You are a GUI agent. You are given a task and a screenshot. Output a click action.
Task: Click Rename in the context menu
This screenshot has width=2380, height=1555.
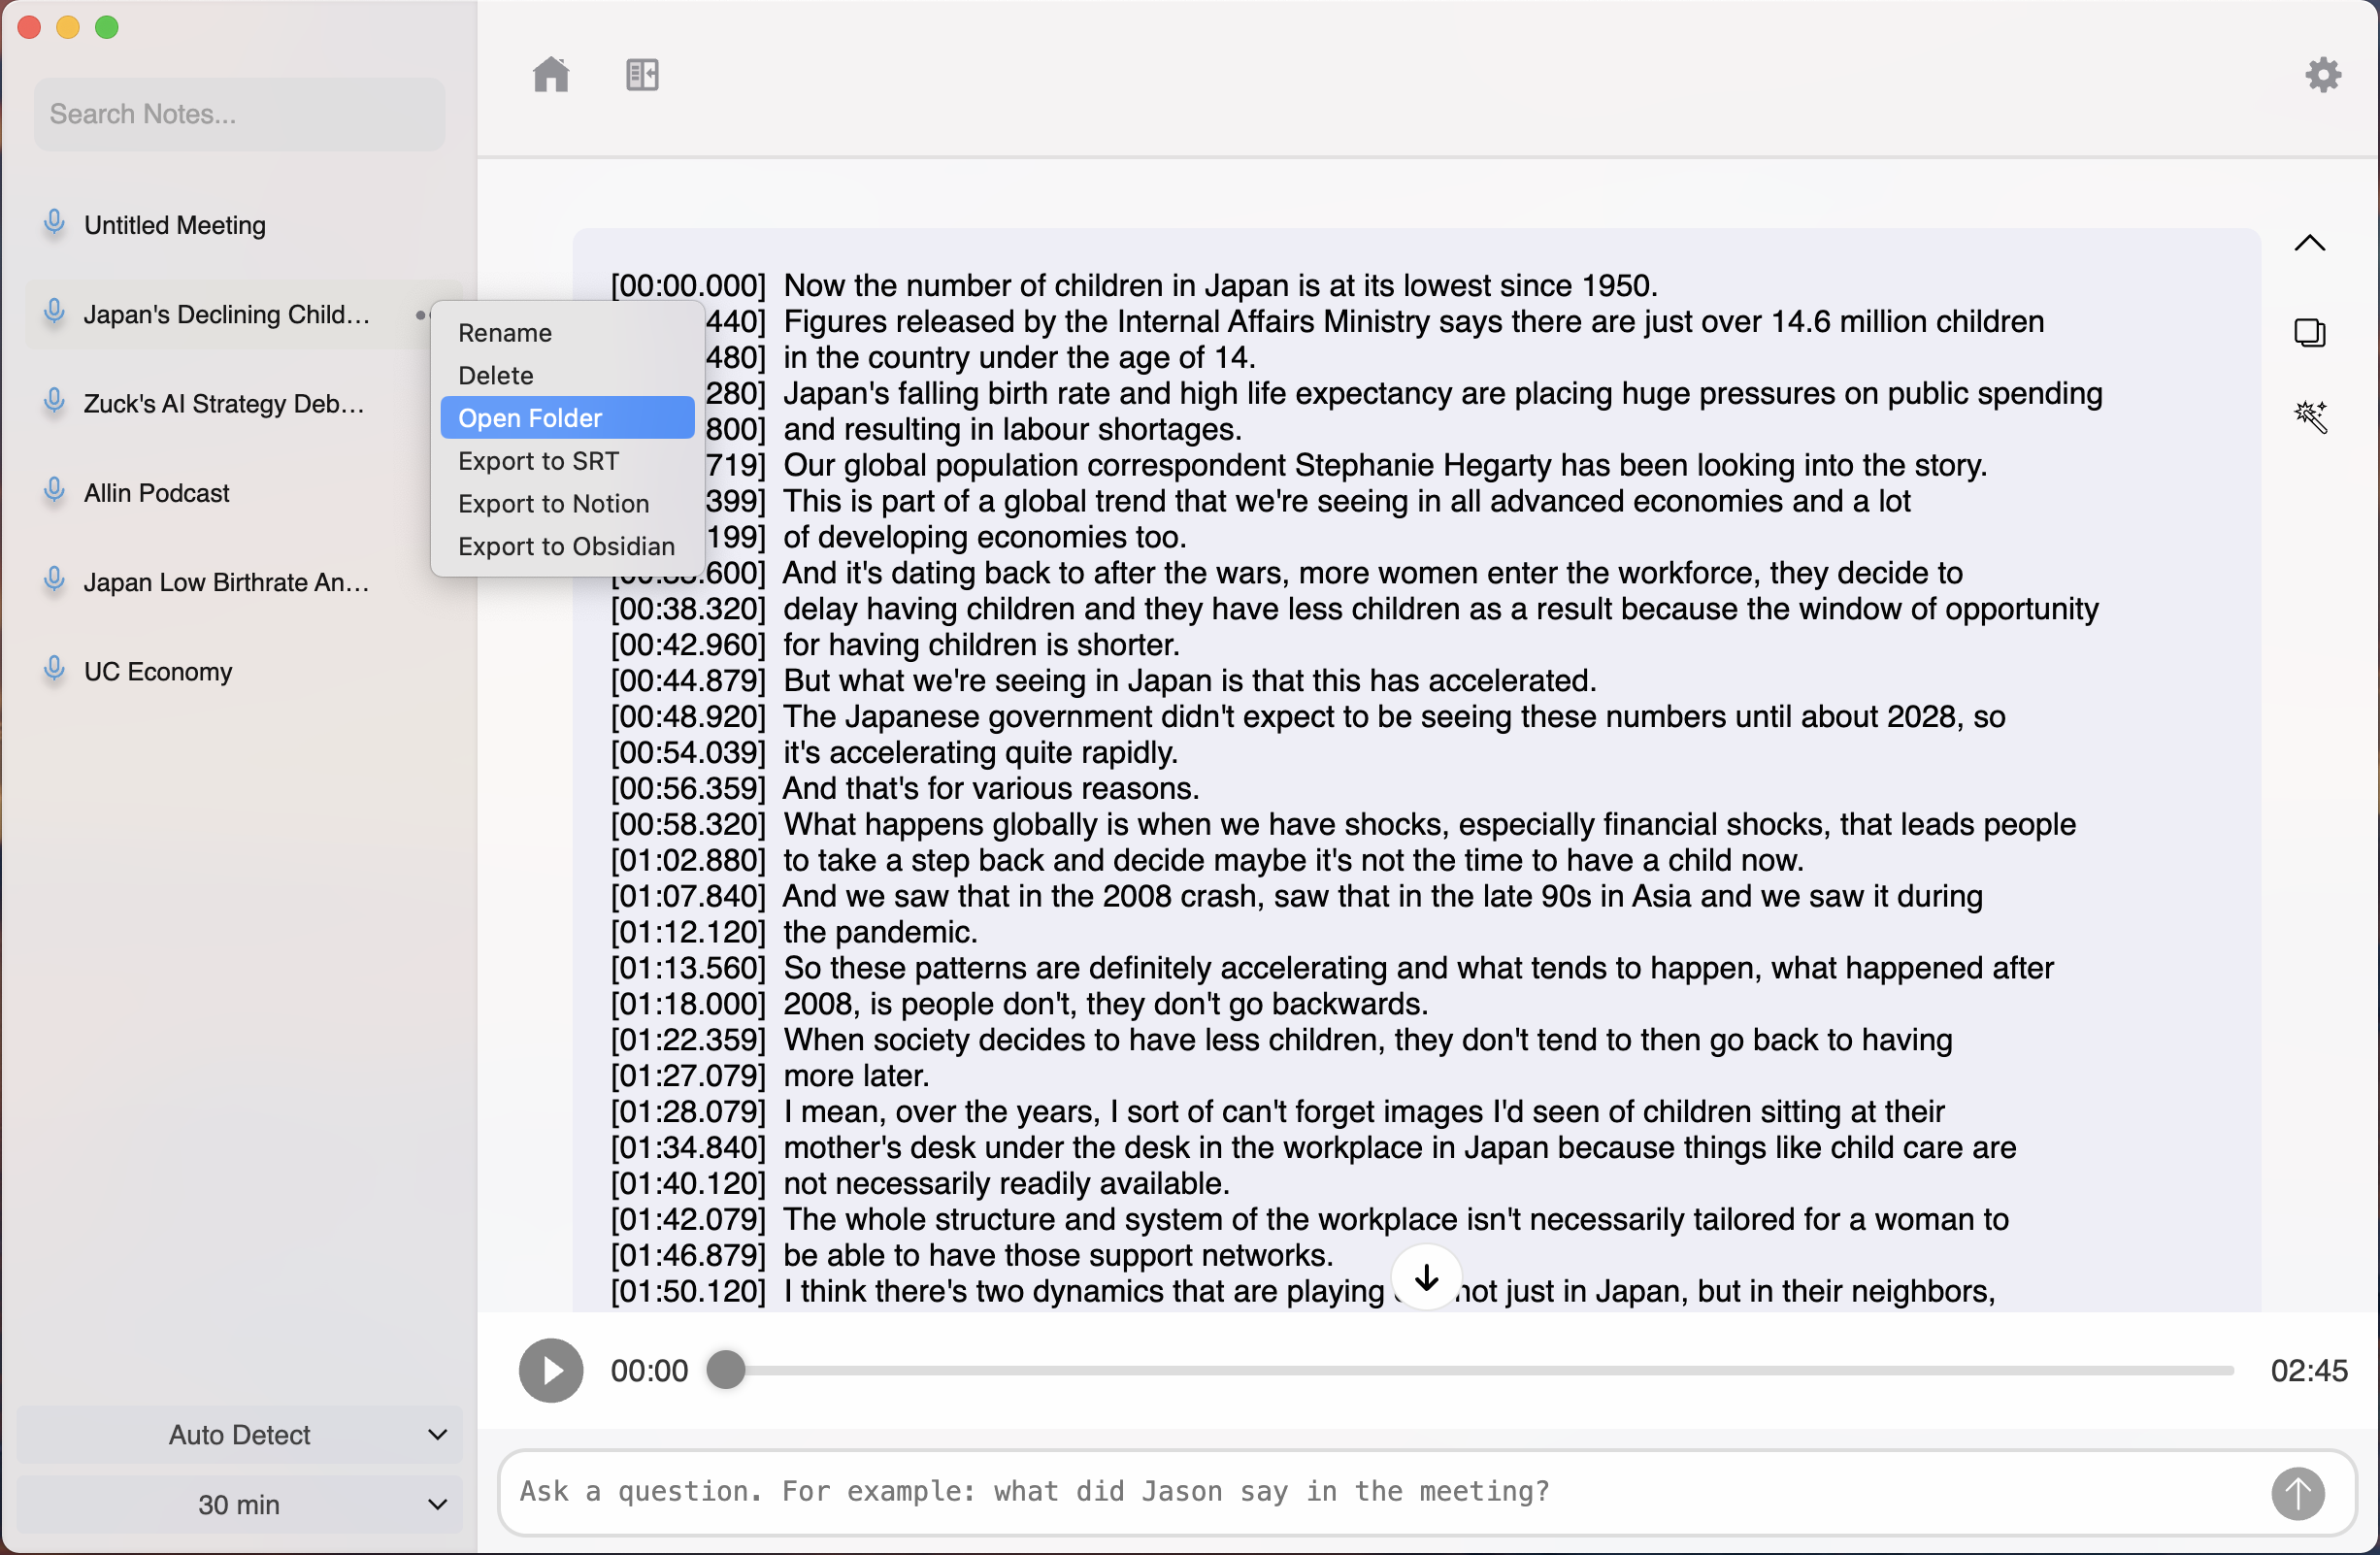pyautogui.click(x=505, y=333)
